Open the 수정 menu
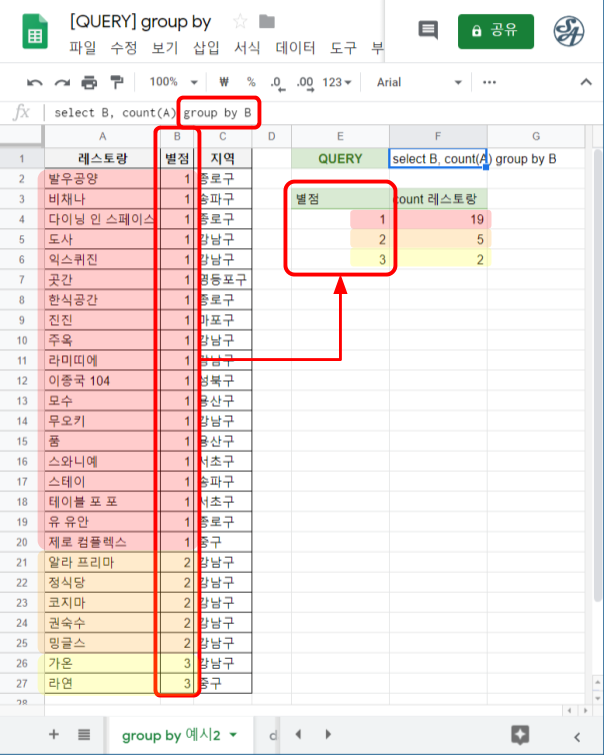604x755 pixels. tap(124, 48)
